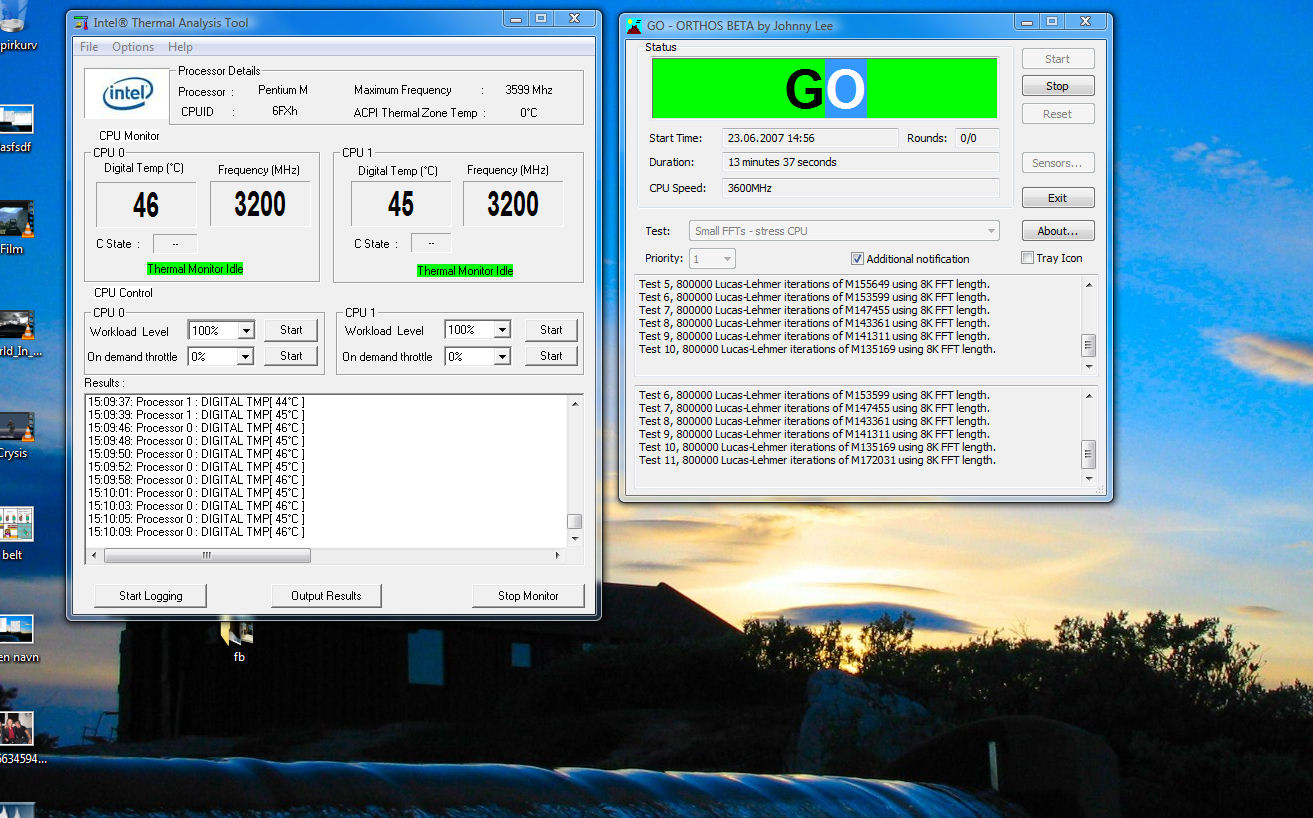Click the ORTHOS title bar icon
Image resolution: width=1313 pixels, height=818 pixels.
(x=634, y=25)
